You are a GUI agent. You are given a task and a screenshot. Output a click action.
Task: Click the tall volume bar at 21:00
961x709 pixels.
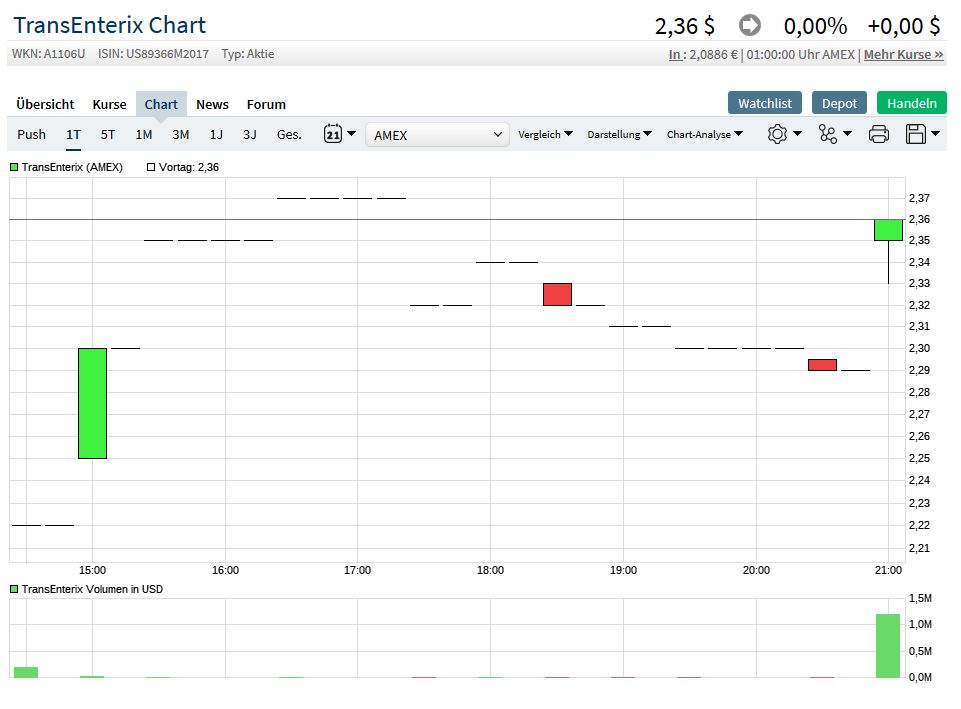888,645
